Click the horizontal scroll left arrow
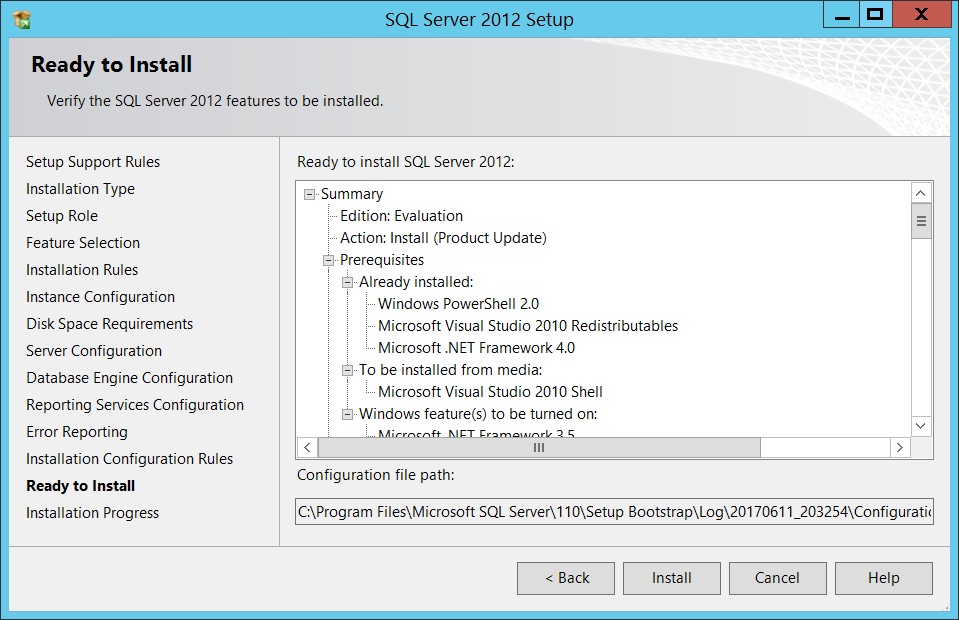 (x=307, y=448)
